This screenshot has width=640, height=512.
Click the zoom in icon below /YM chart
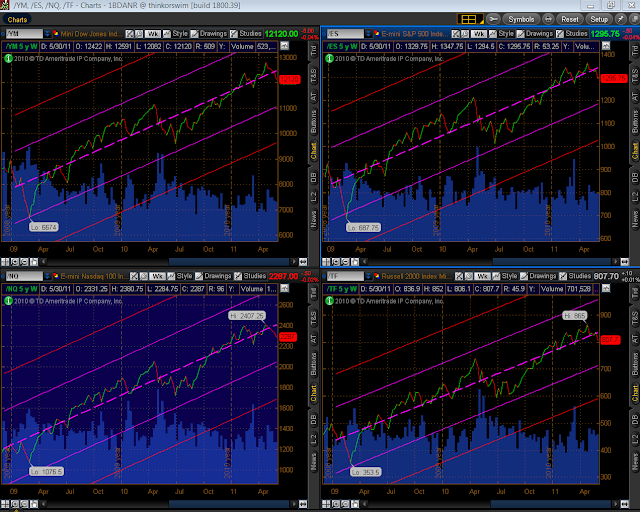coord(15,262)
